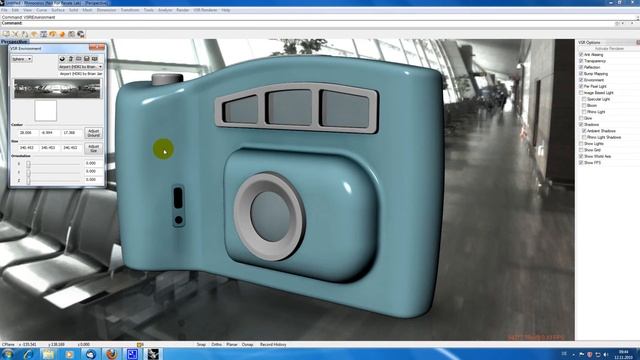Open the File menu
Image resolution: width=640 pixels, height=360 pixels.
4,10
